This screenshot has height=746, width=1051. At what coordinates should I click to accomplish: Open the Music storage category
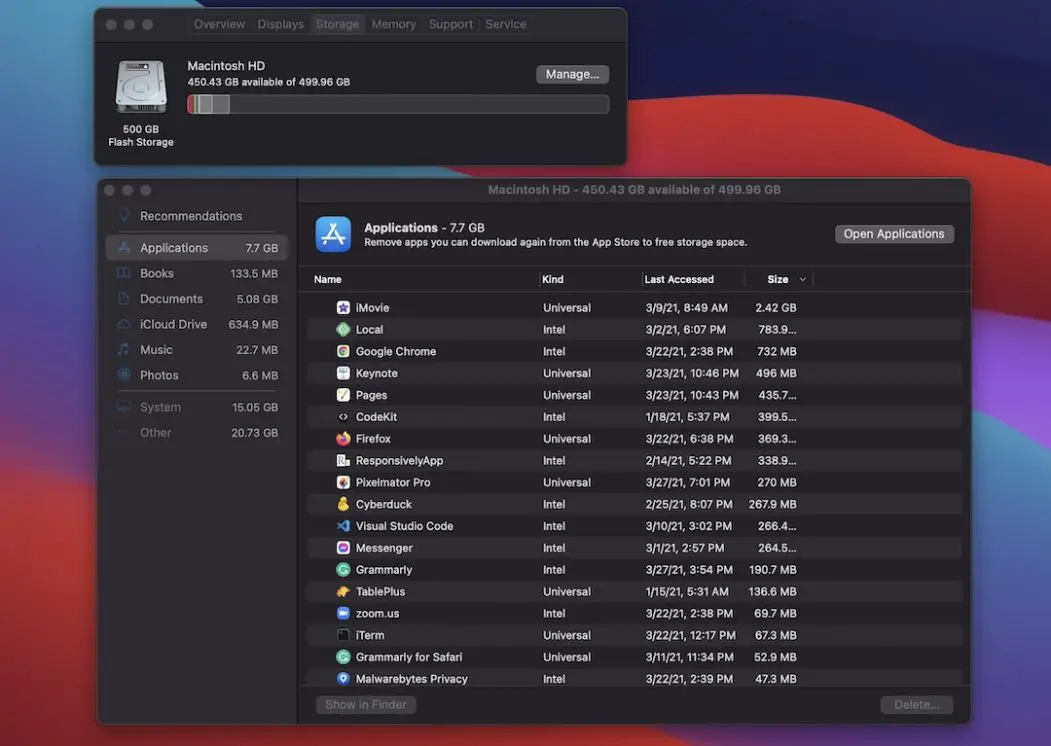coord(156,349)
